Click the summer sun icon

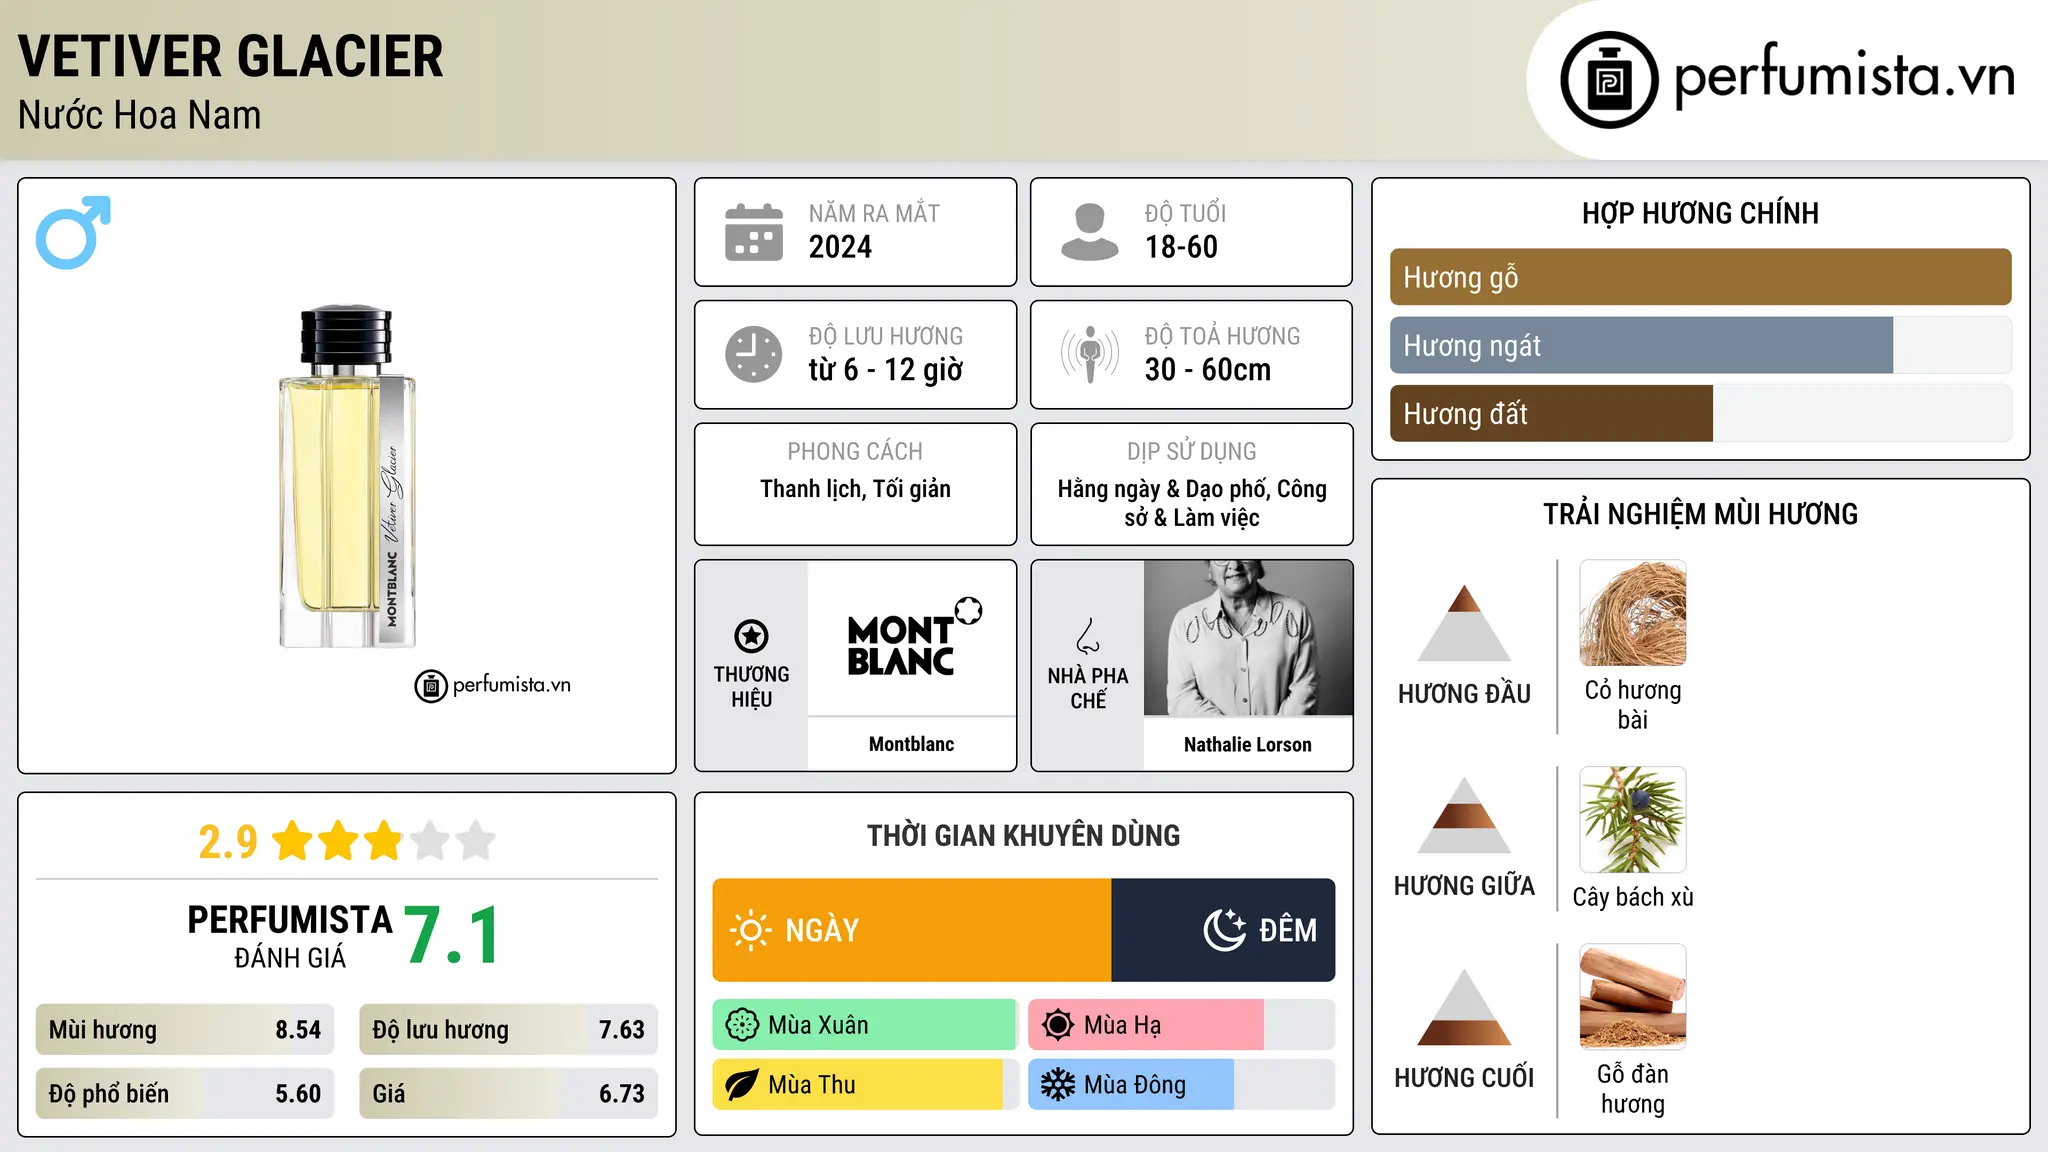tap(1058, 1025)
